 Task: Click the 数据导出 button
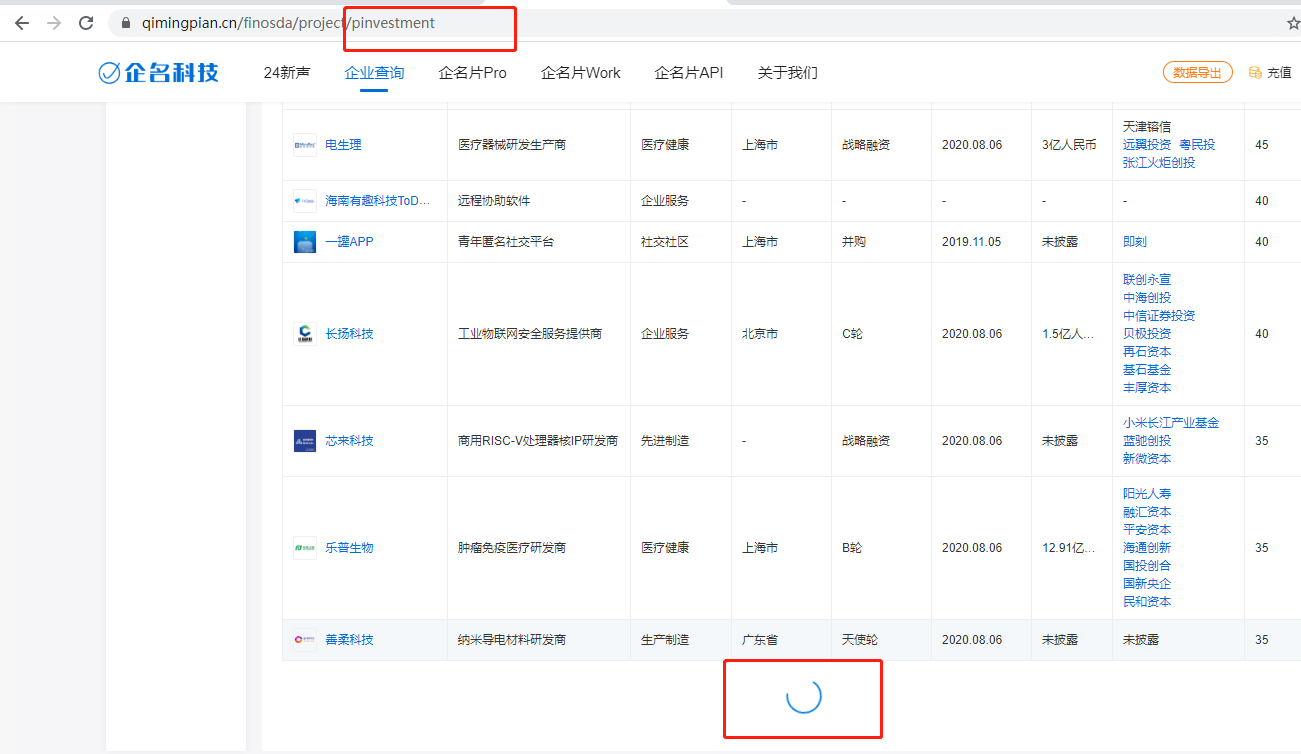click(1197, 72)
